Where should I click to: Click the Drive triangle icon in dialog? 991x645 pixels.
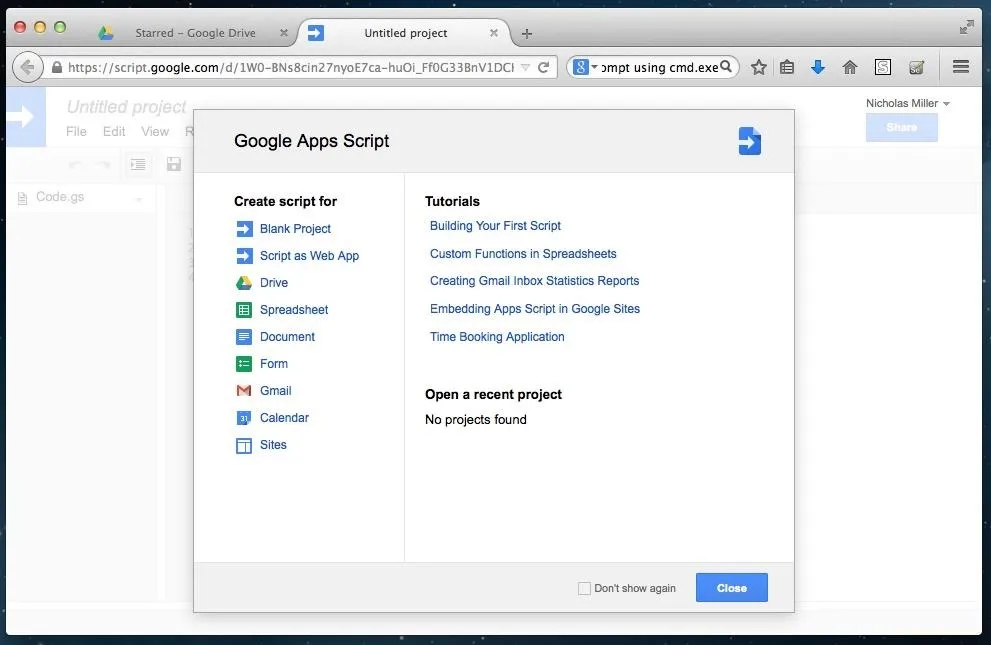[244, 283]
